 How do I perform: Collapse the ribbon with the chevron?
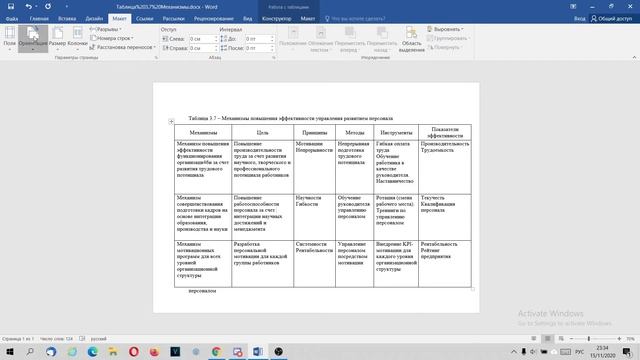coord(634,58)
